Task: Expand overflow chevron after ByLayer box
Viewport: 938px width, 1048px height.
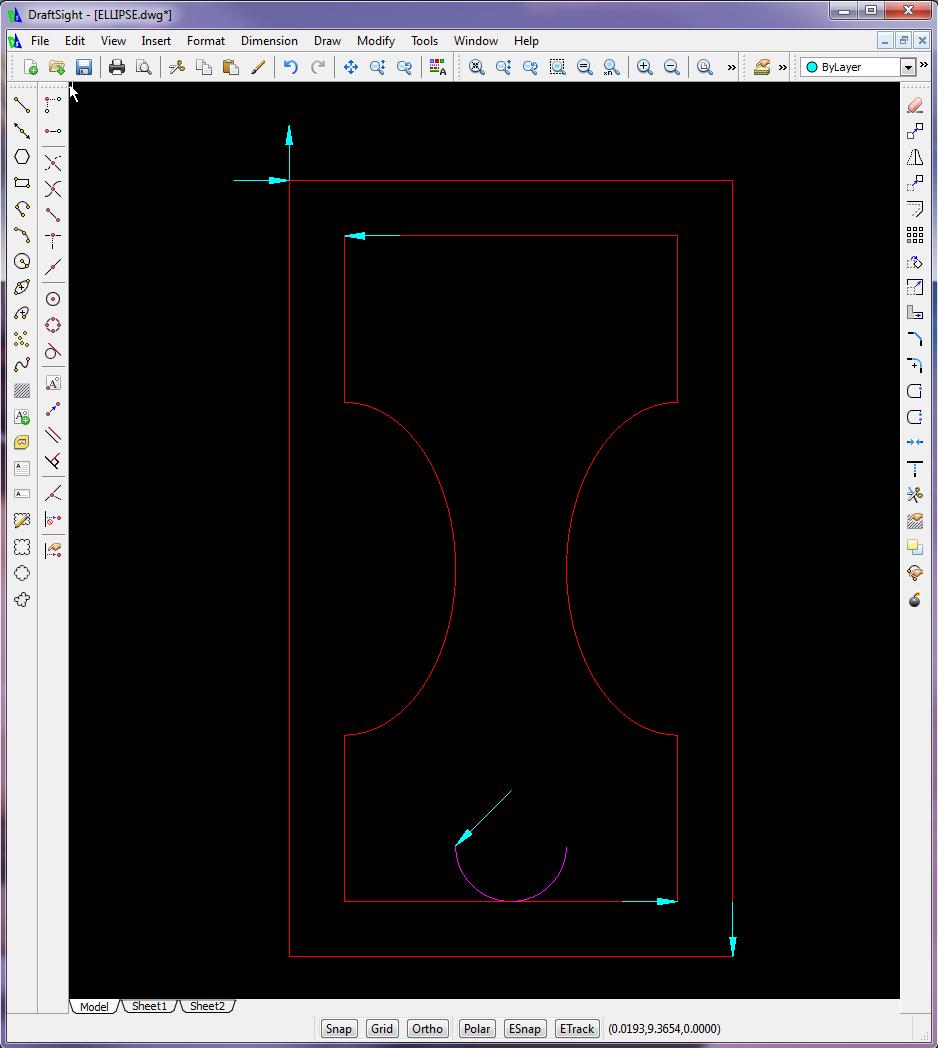Action: (924, 65)
